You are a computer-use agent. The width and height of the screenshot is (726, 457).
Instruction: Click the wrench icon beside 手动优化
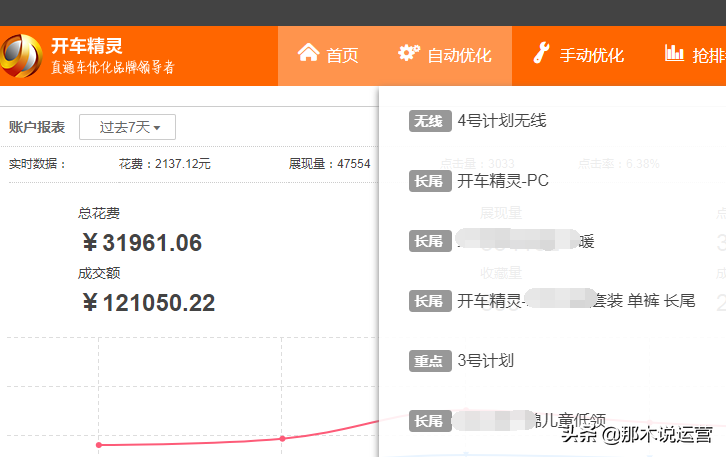(541, 53)
